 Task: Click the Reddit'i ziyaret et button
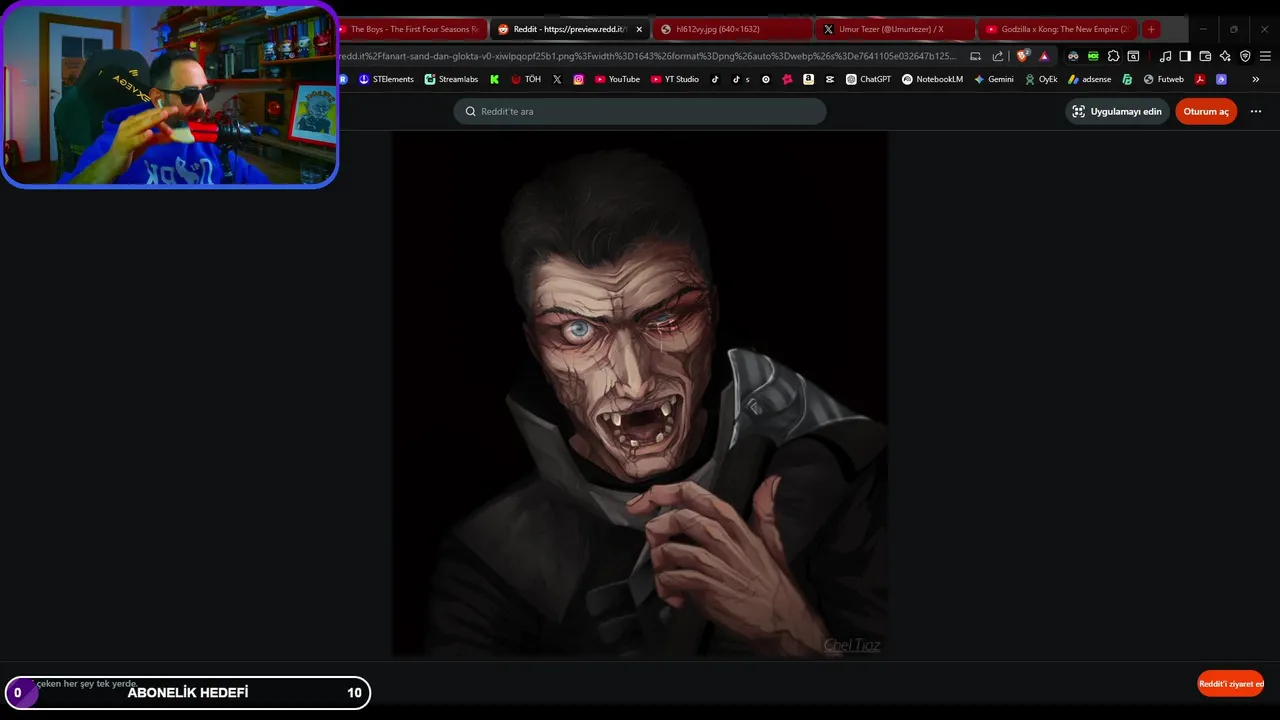pos(1230,684)
